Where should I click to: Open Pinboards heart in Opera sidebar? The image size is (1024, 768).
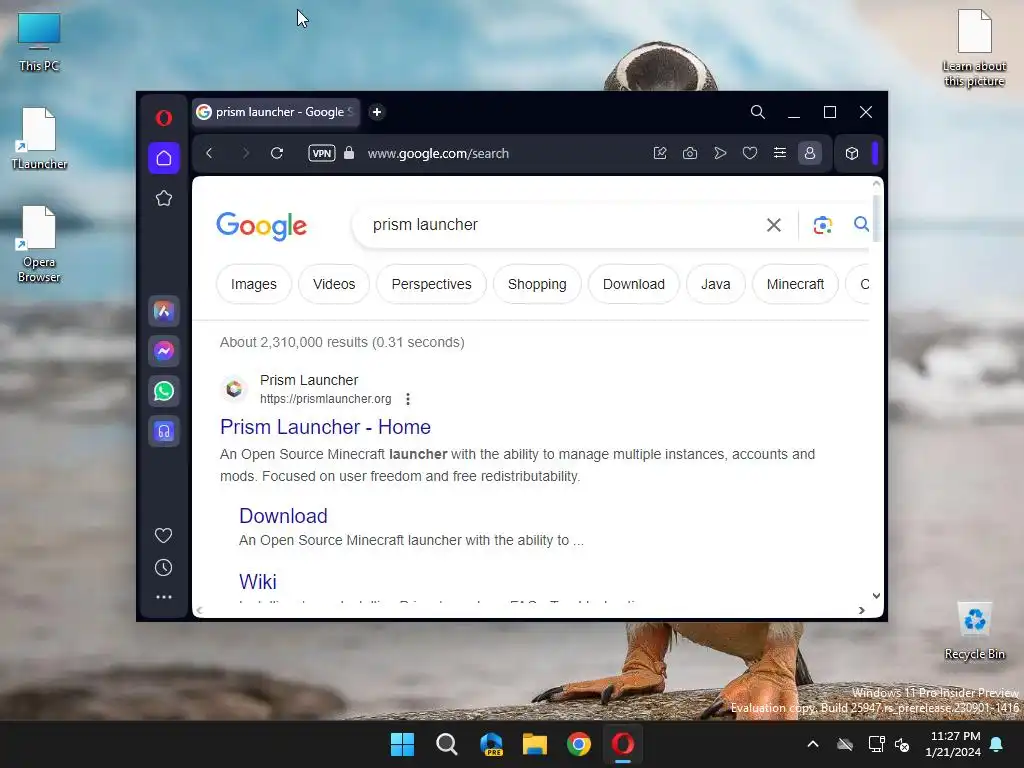[163, 536]
